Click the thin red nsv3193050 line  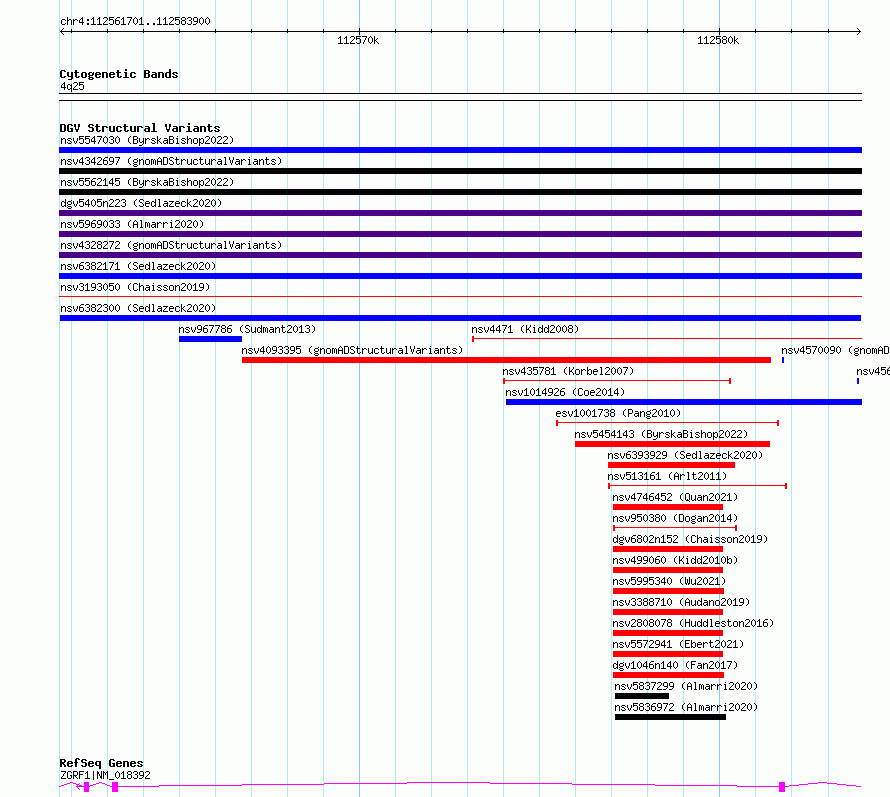coord(460,296)
